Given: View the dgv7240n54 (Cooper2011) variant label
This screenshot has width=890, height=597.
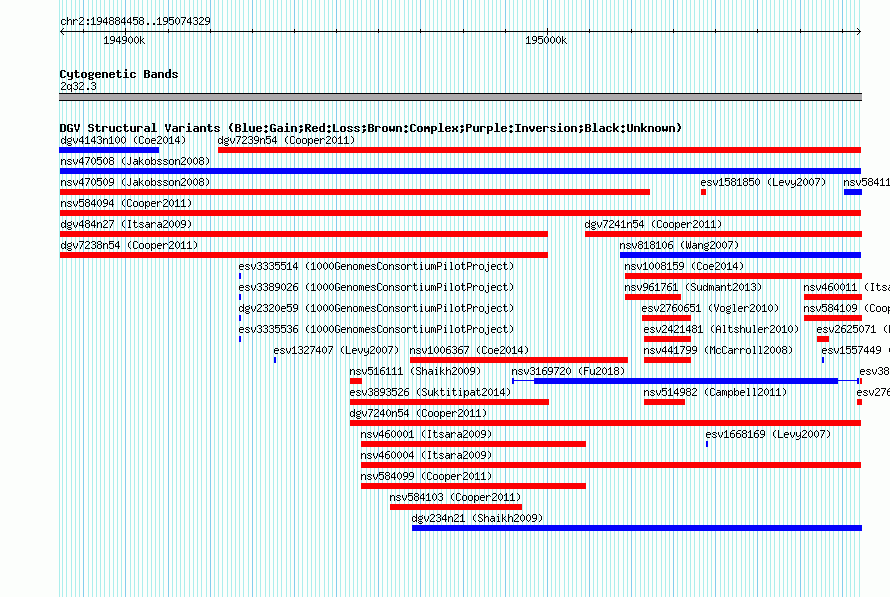Looking at the screenshot, I should click(418, 413).
